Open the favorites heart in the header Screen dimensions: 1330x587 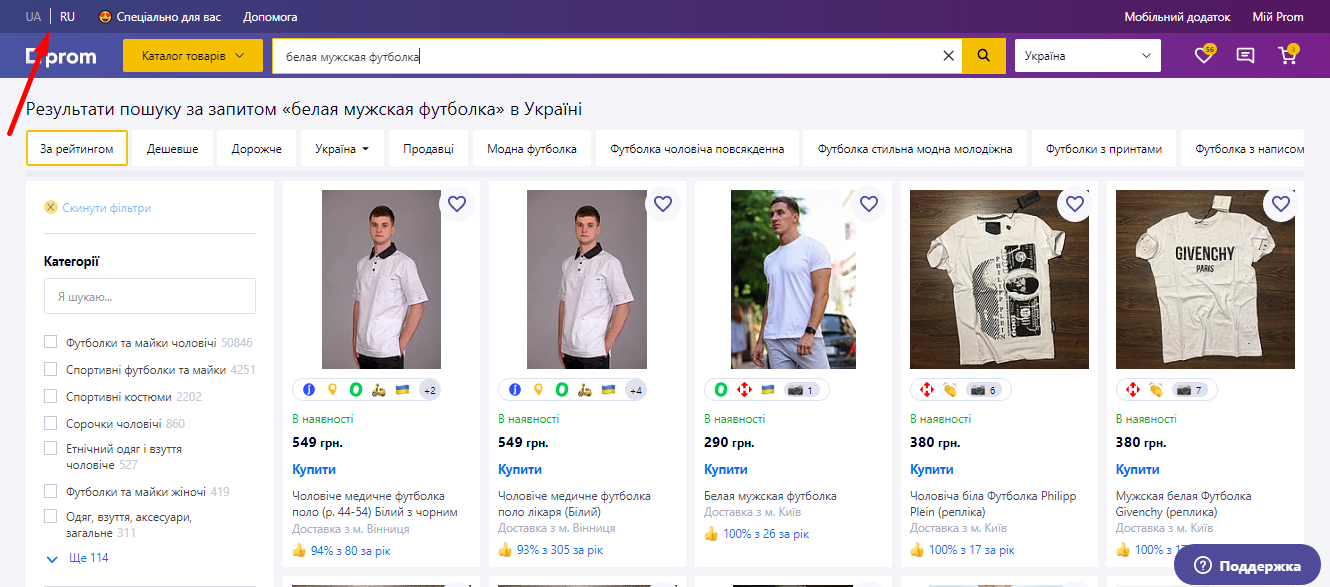click(x=1204, y=56)
